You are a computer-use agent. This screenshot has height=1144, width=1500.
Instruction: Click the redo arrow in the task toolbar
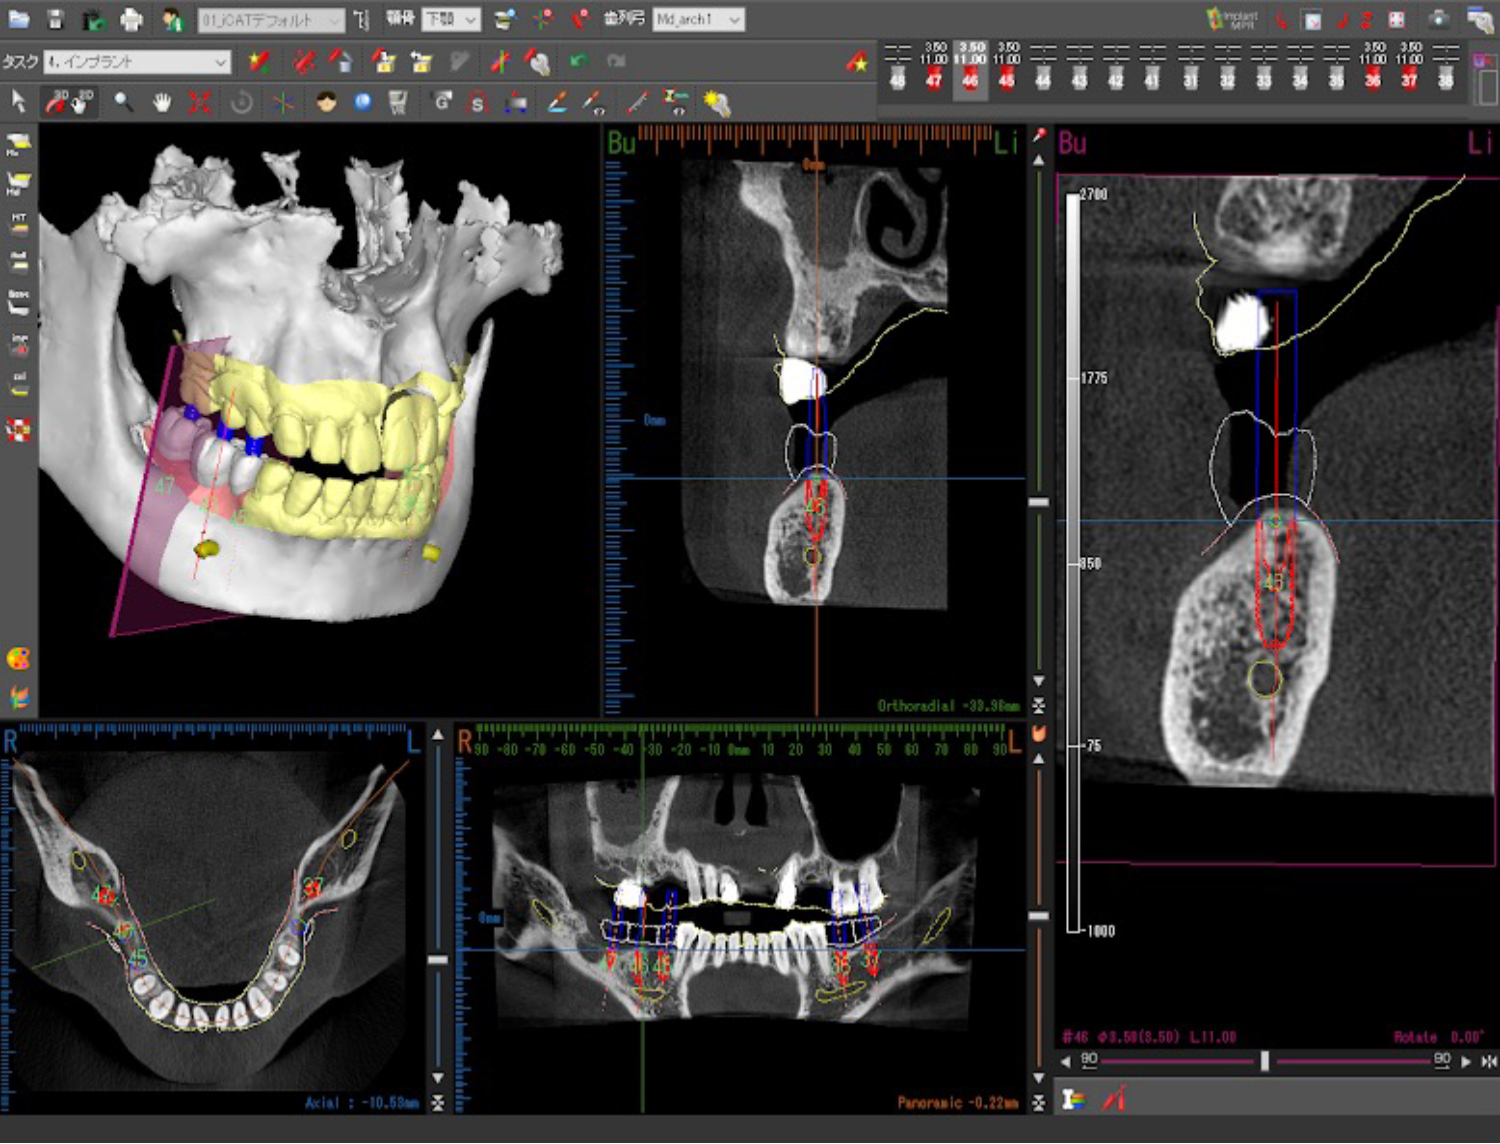click(616, 62)
